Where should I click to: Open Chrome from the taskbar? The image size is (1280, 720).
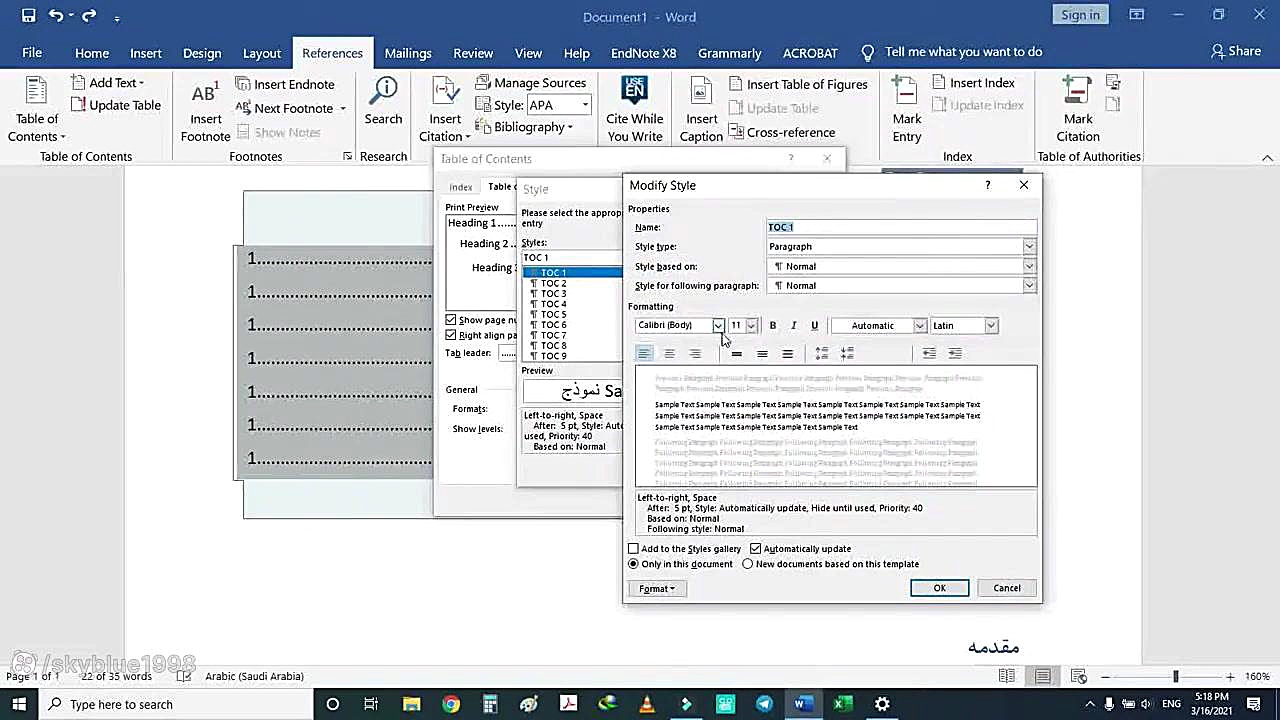tap(451, 704)
